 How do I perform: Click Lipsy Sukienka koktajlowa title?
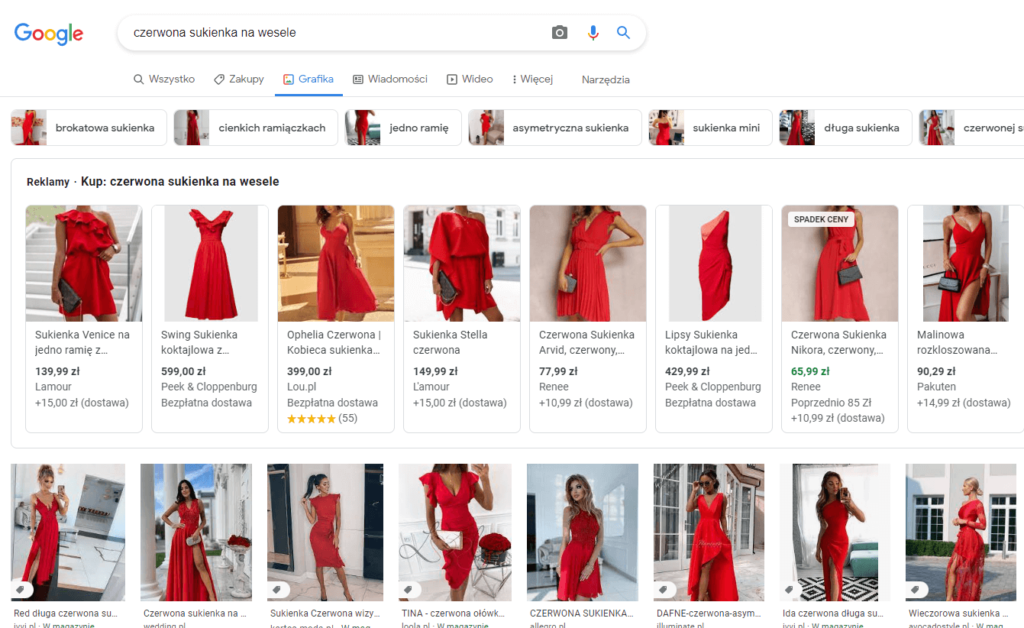[711, 342]
